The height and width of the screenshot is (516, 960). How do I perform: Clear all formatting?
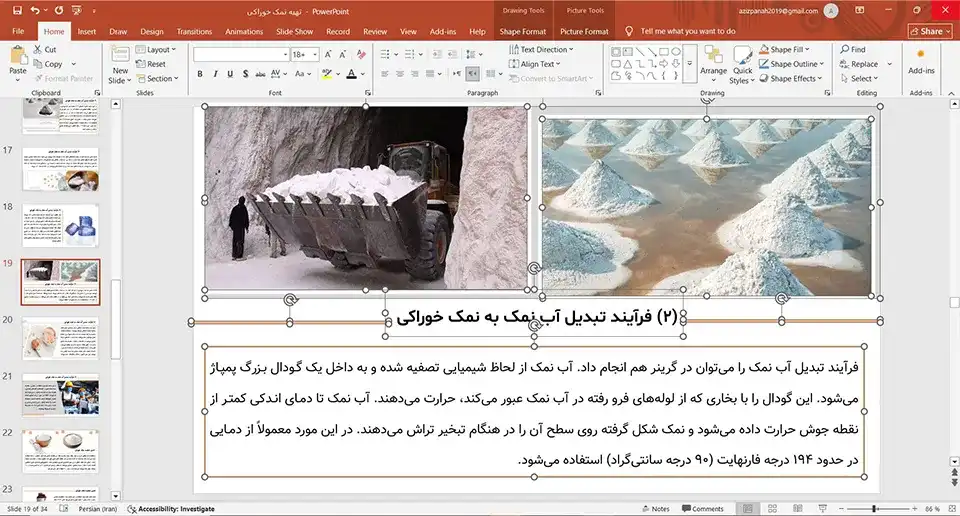click(x=361, y=54)
